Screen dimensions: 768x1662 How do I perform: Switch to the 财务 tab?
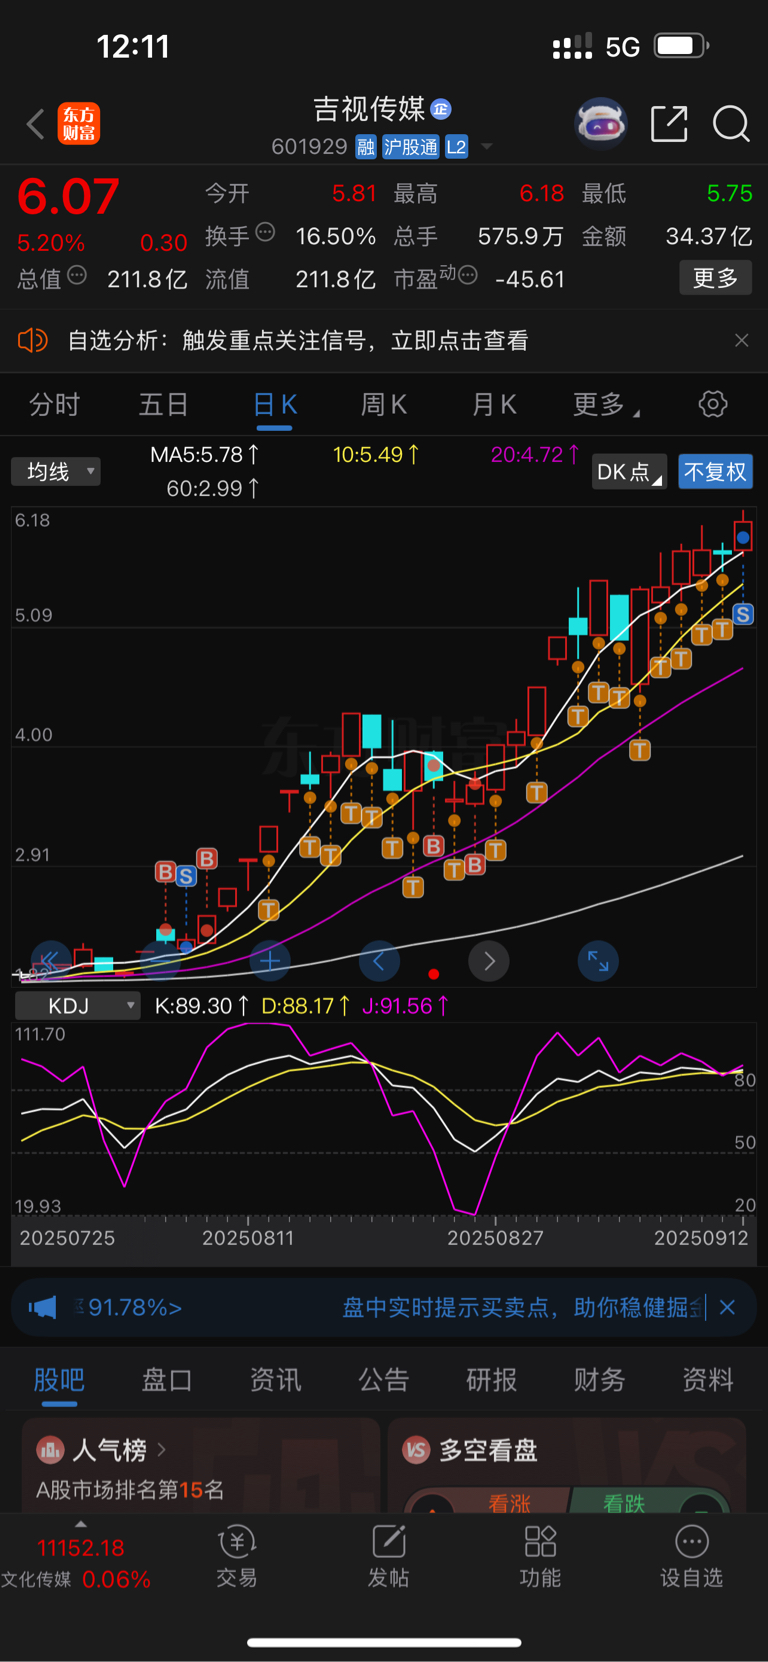coord(600,1380)
